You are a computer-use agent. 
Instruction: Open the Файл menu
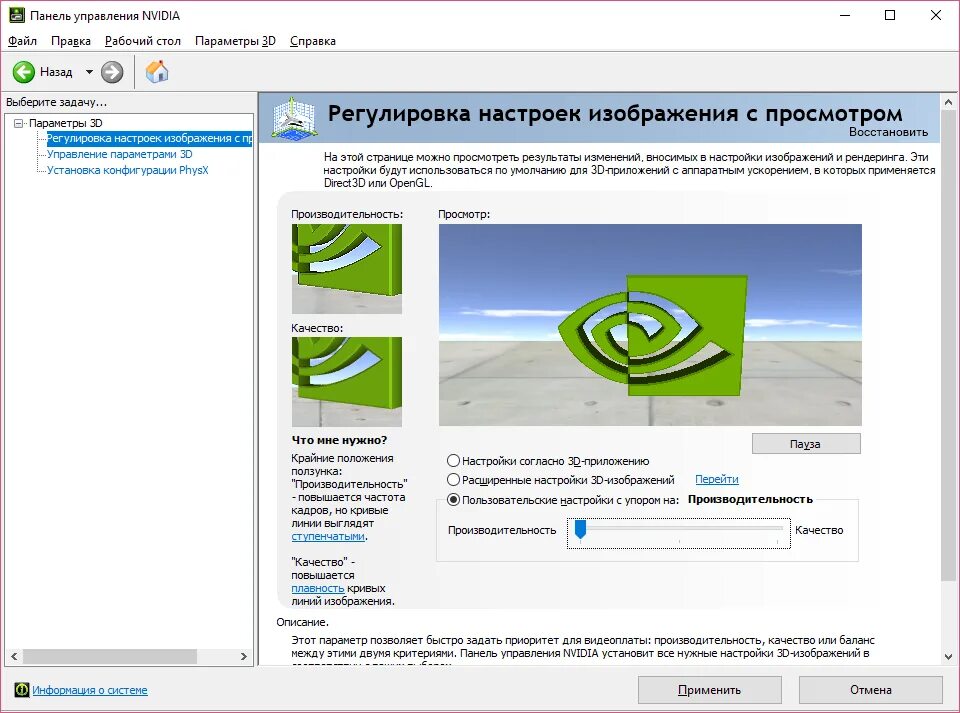tap(22, 41)
